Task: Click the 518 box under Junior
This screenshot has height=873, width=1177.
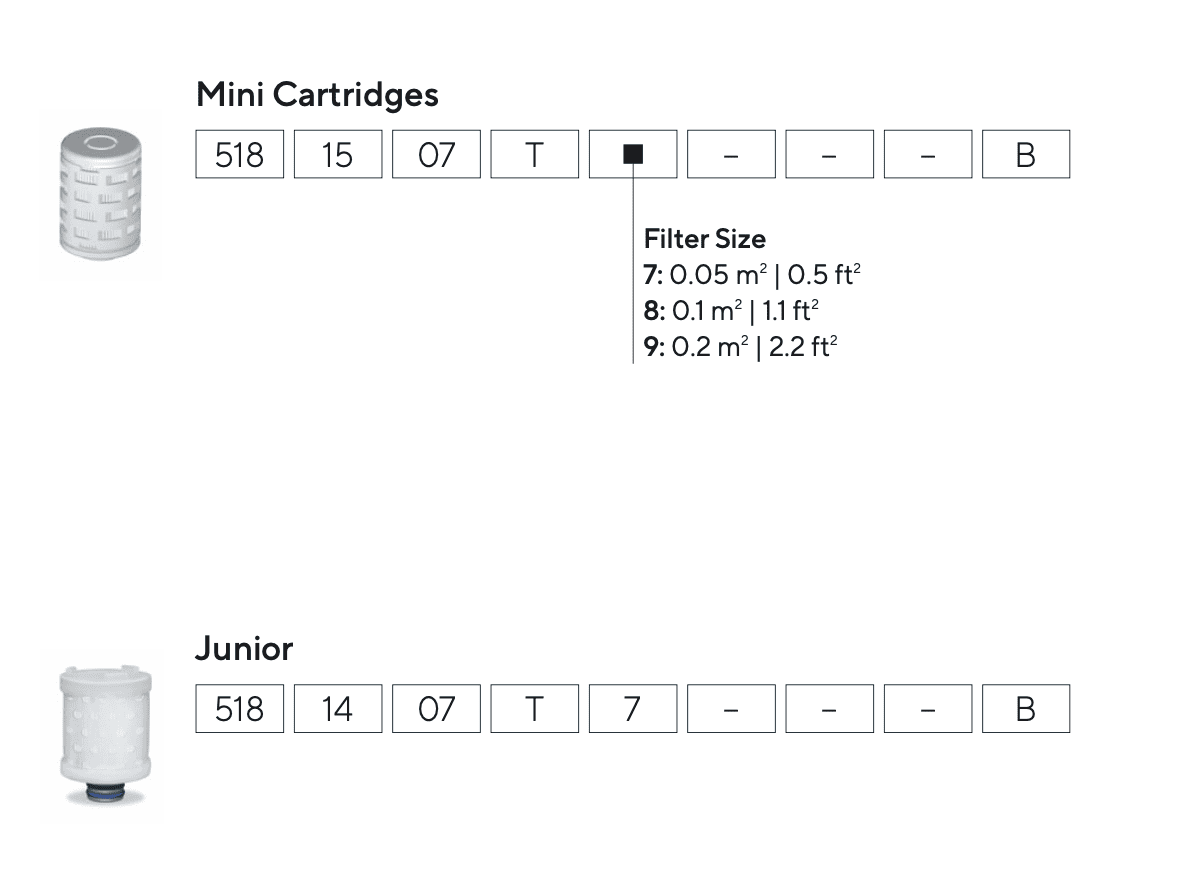Action: pos(239,708)
